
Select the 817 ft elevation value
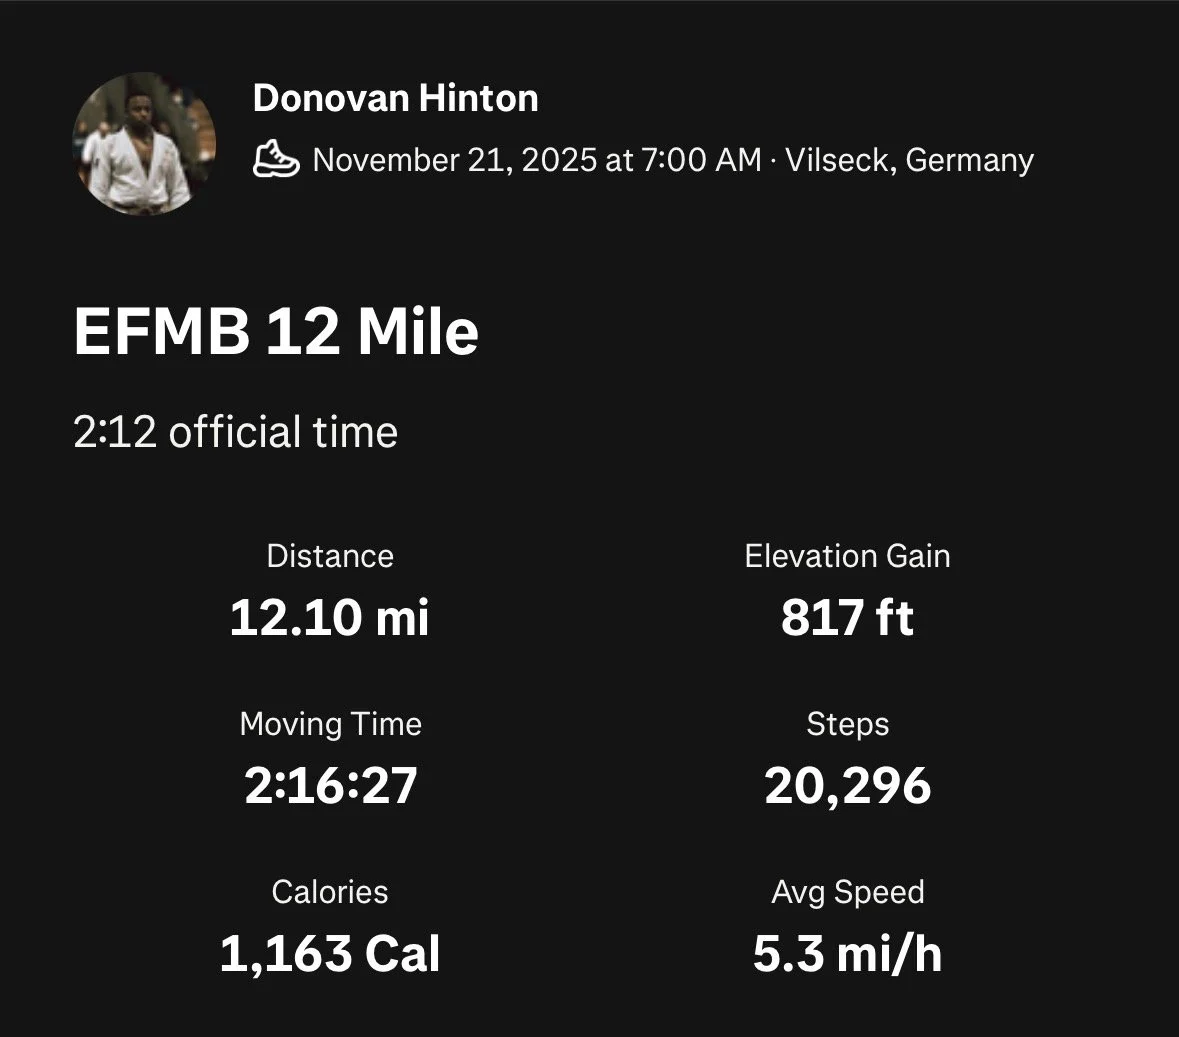click(847, 617)
